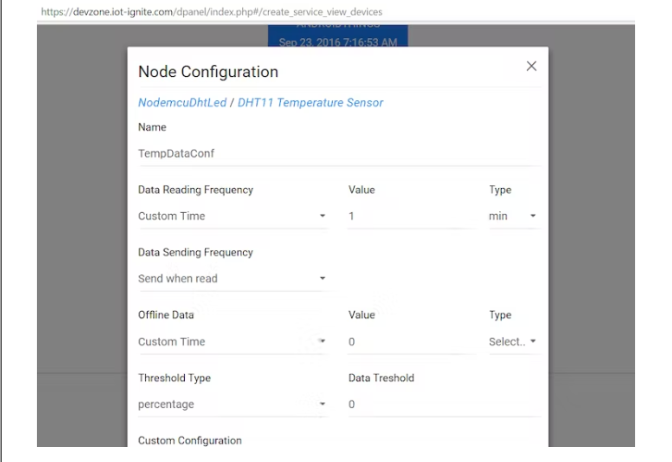Click the Sep 23, 2016 timestamp header
The width and height of the screenshot is (672, 462).
[x=338, y=43]
